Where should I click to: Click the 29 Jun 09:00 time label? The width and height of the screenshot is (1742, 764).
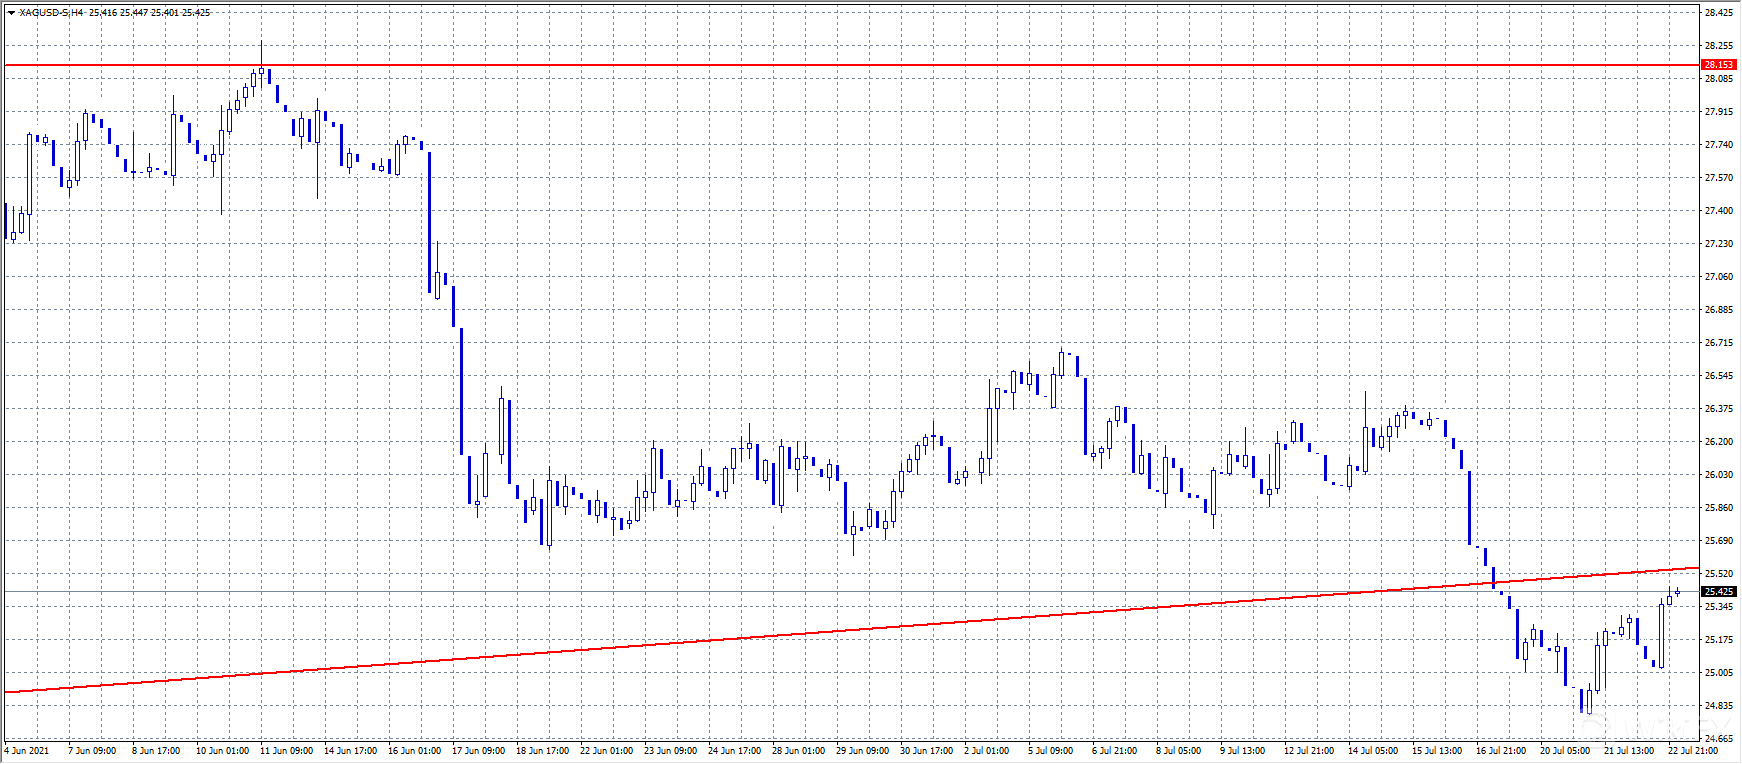click(x=862, y=751)
